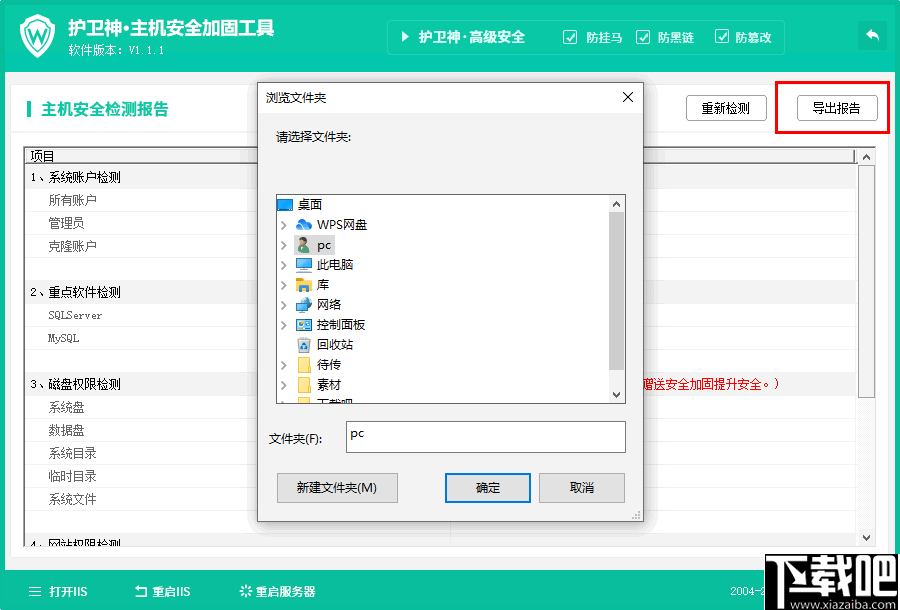Click the 确定 confirm button

pos(487,488)
